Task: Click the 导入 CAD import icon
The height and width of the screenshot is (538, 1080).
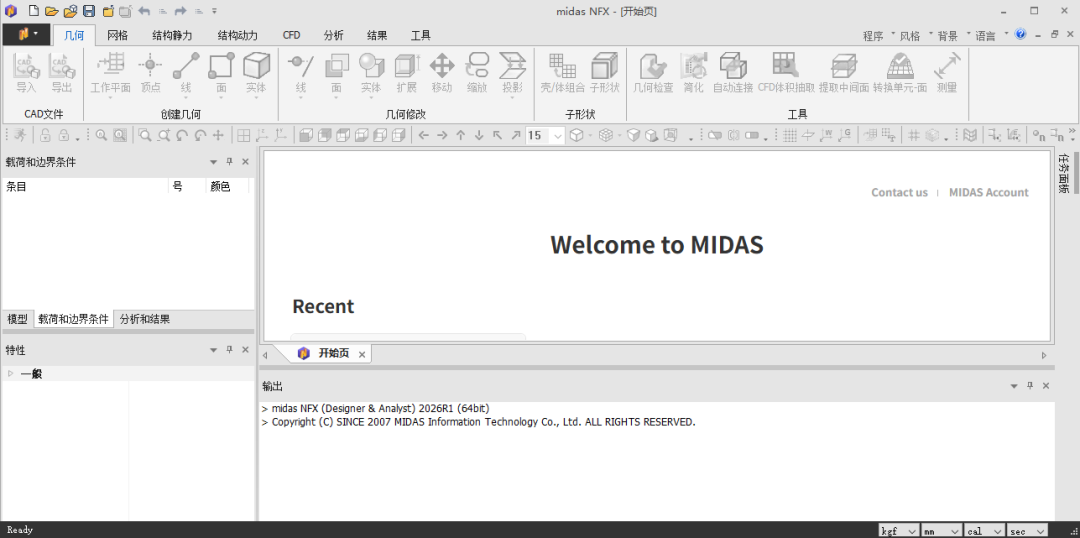Action: 26,74
